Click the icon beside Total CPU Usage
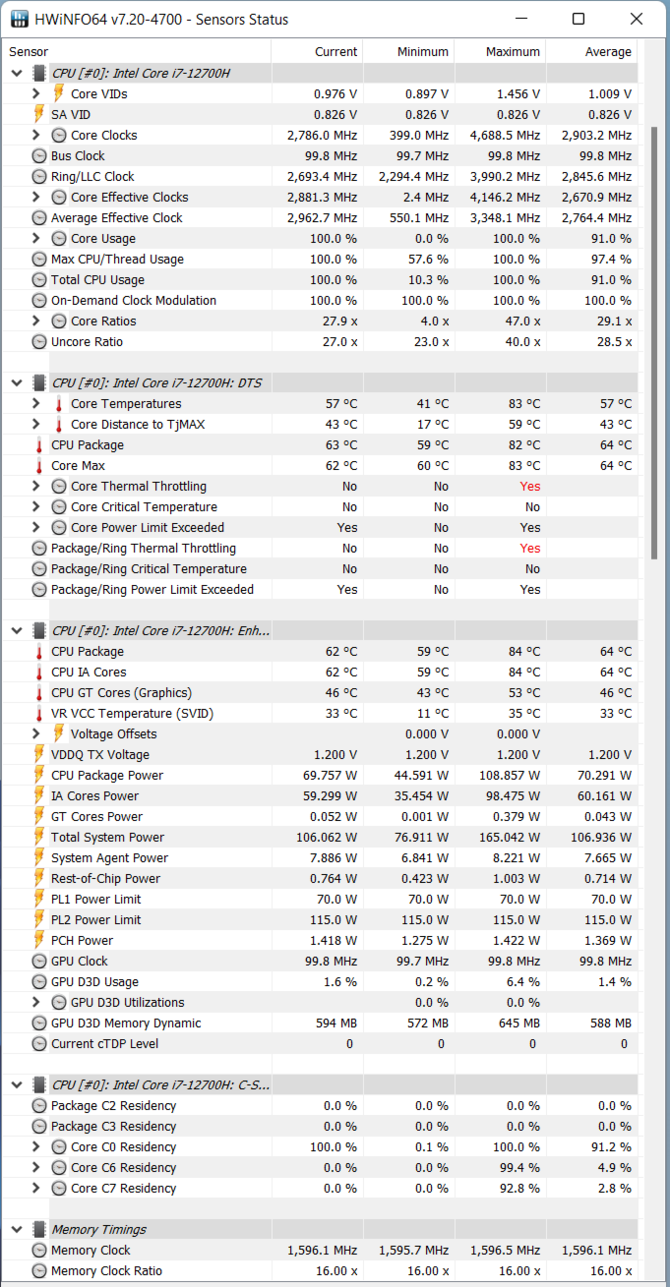The height and width of the screenshot is (1287, 670). [39, 280]
